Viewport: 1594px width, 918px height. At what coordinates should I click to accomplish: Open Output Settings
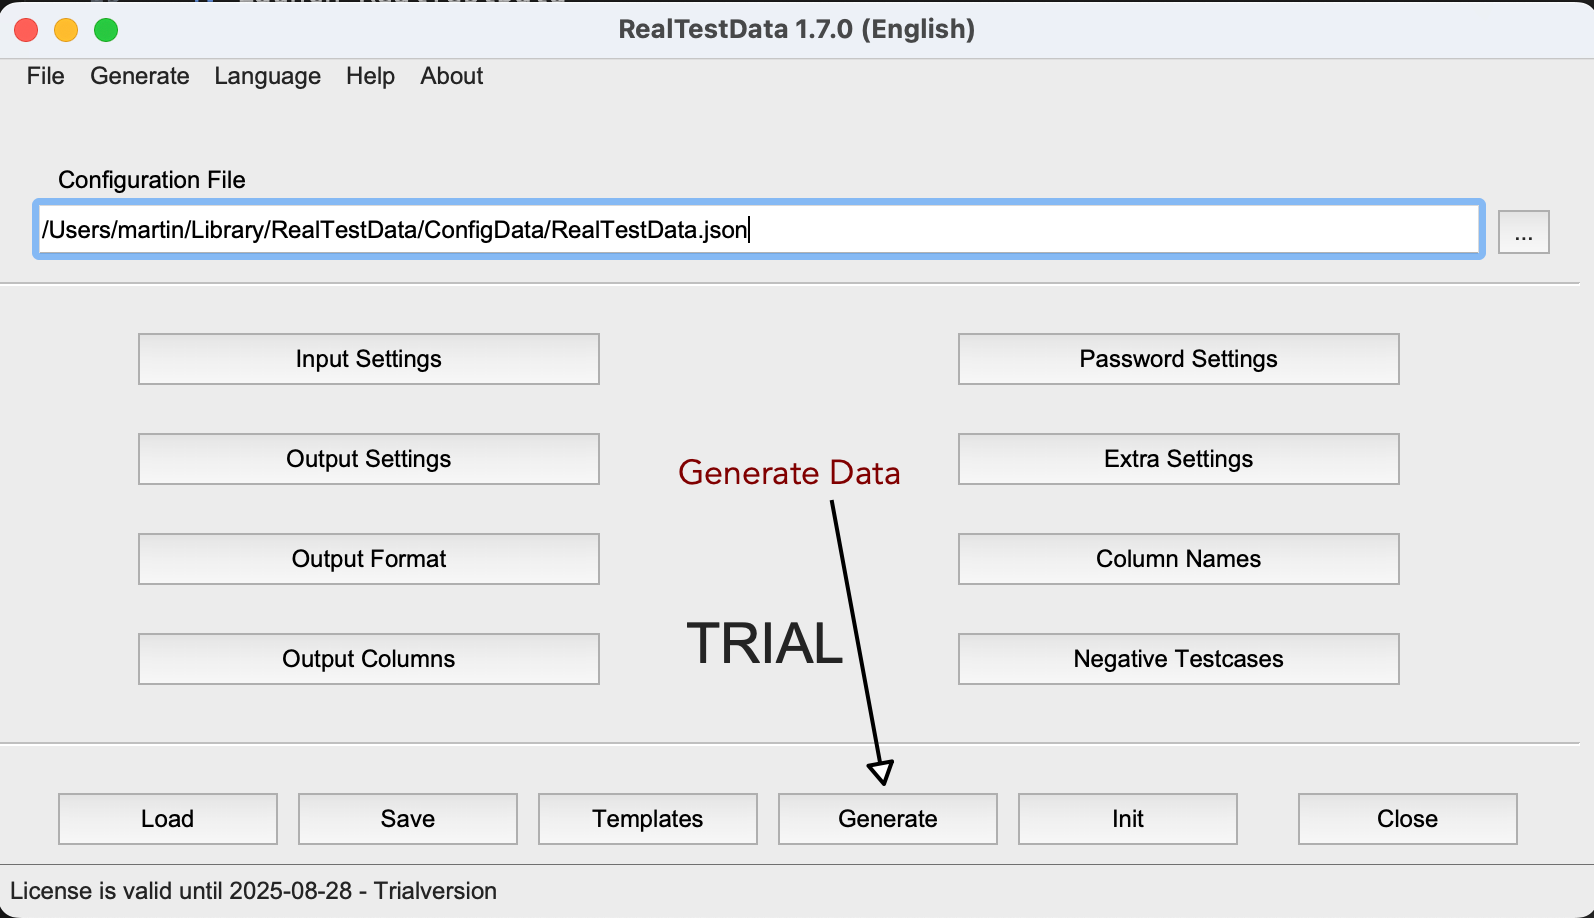[x=369, y=459]
